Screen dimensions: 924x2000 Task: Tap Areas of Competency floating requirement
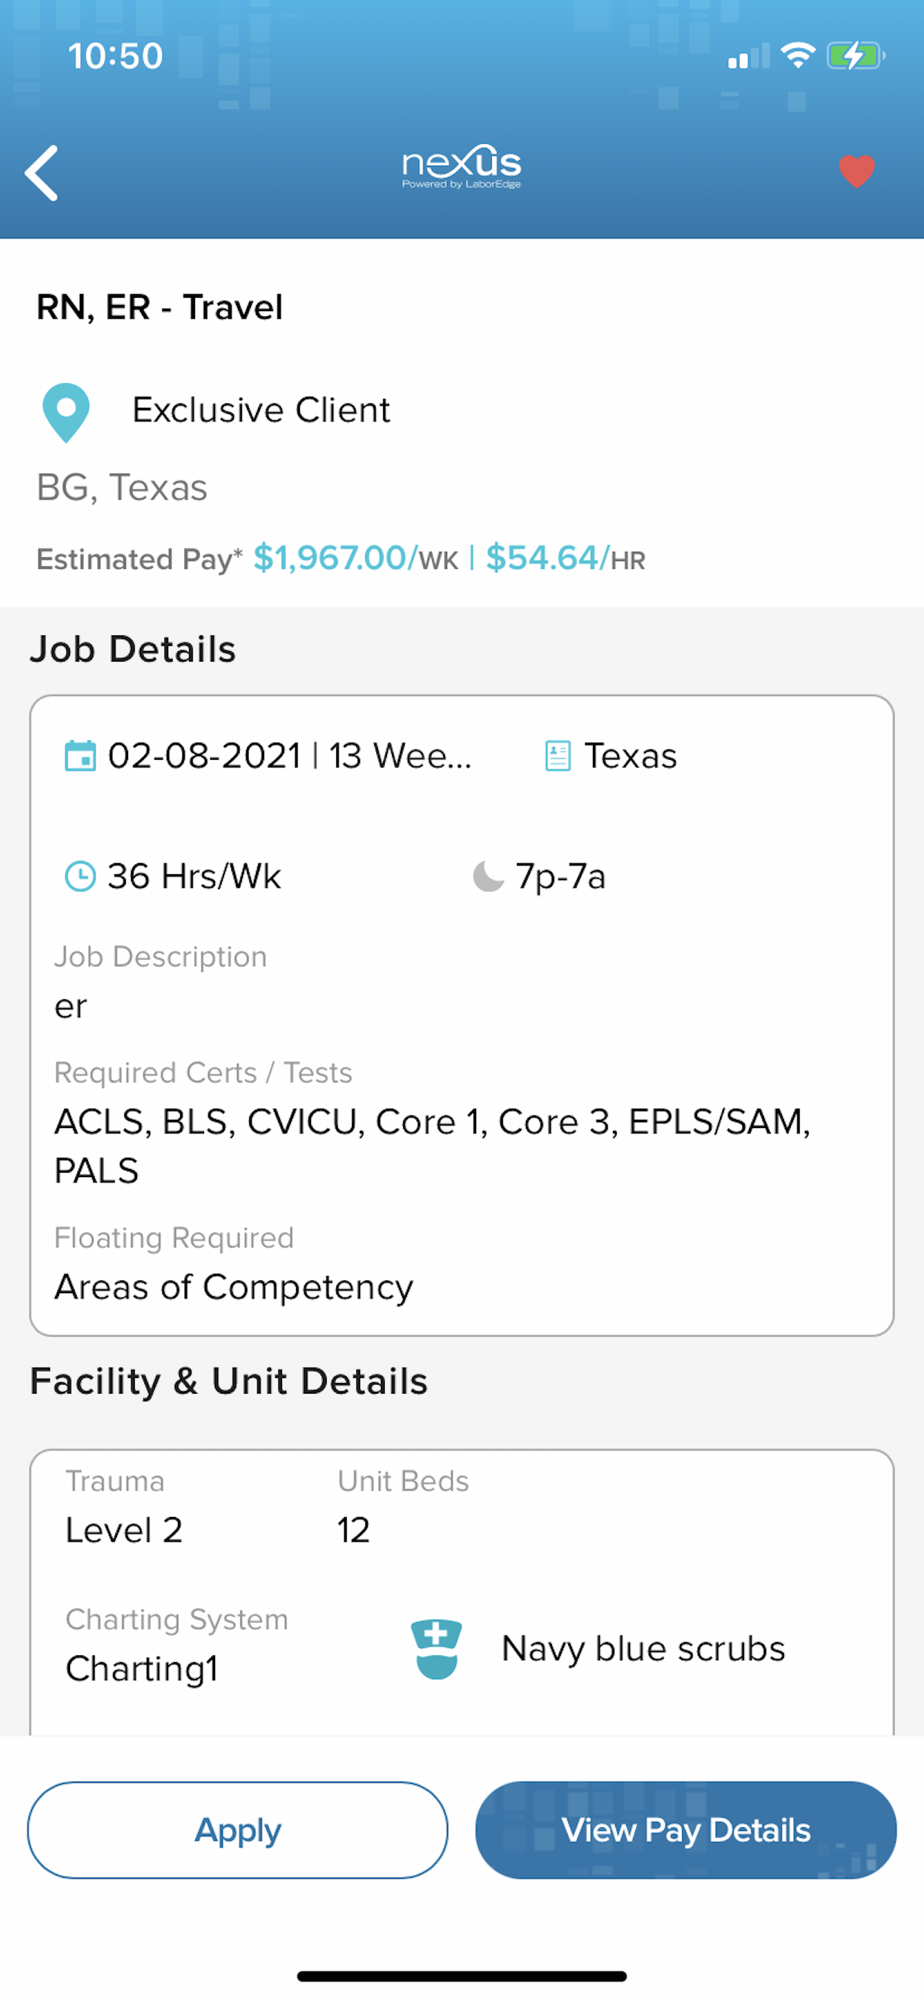pyautogui.click(x=234, y=1287)
